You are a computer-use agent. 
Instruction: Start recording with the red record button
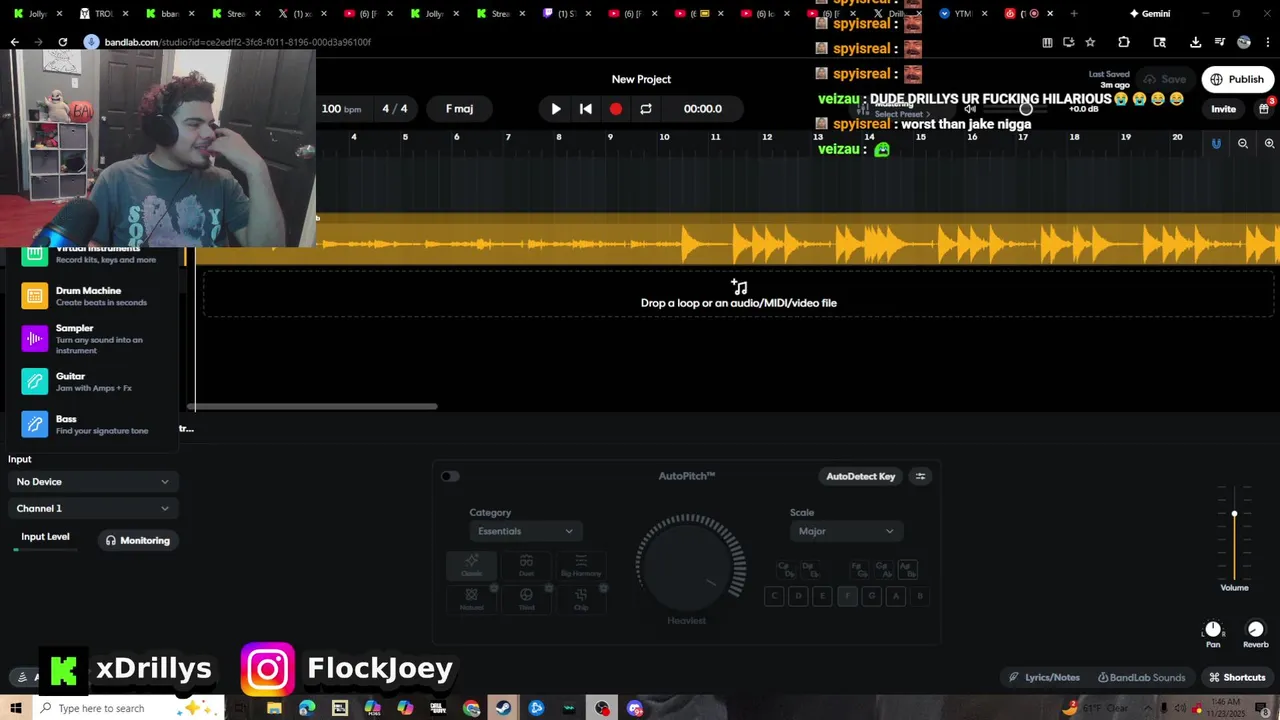coord(616,109)
